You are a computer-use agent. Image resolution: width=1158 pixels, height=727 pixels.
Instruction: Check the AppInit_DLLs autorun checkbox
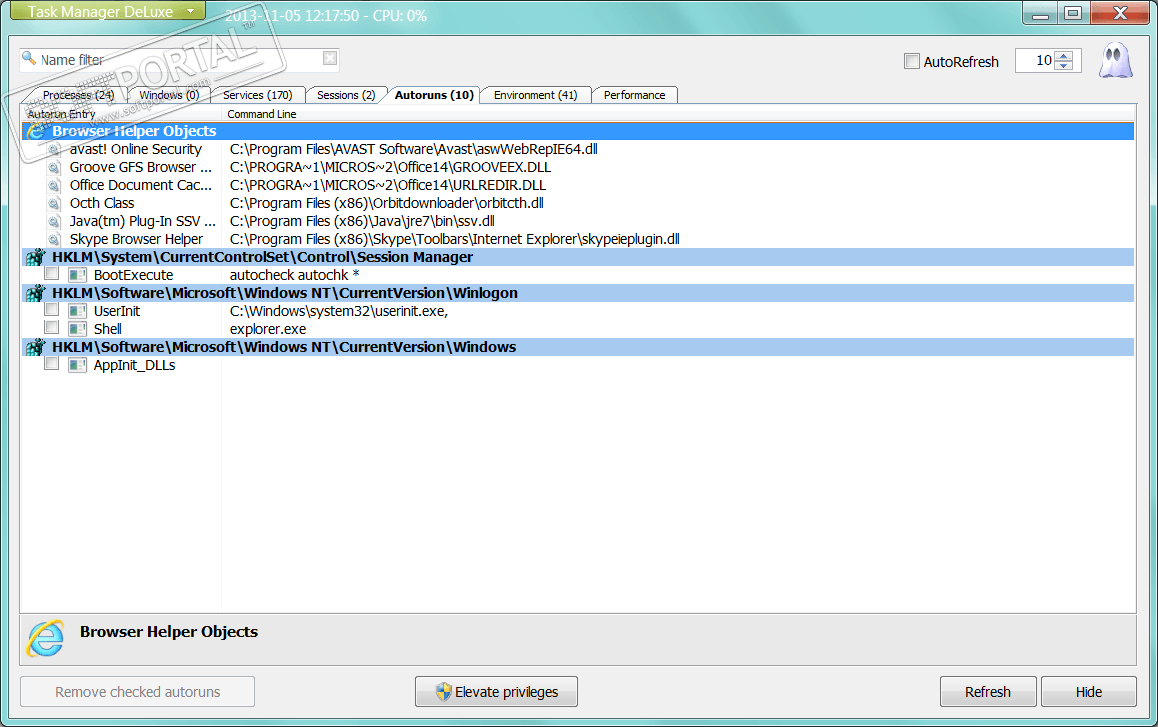pos(52,364)
